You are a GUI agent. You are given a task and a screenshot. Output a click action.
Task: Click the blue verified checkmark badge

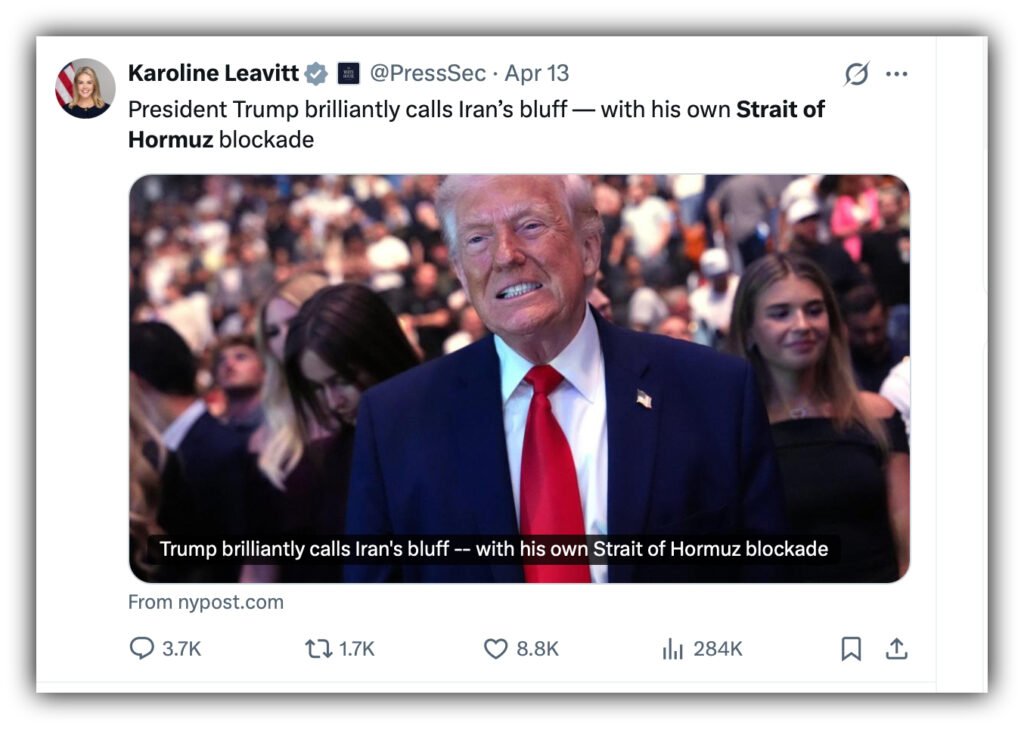pos(316,73)
